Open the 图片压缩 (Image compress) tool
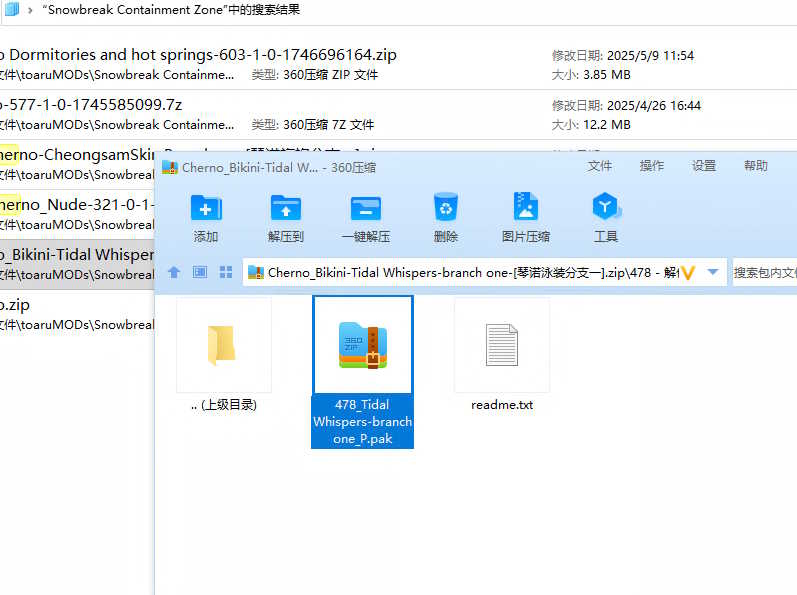 coord(525,209)
